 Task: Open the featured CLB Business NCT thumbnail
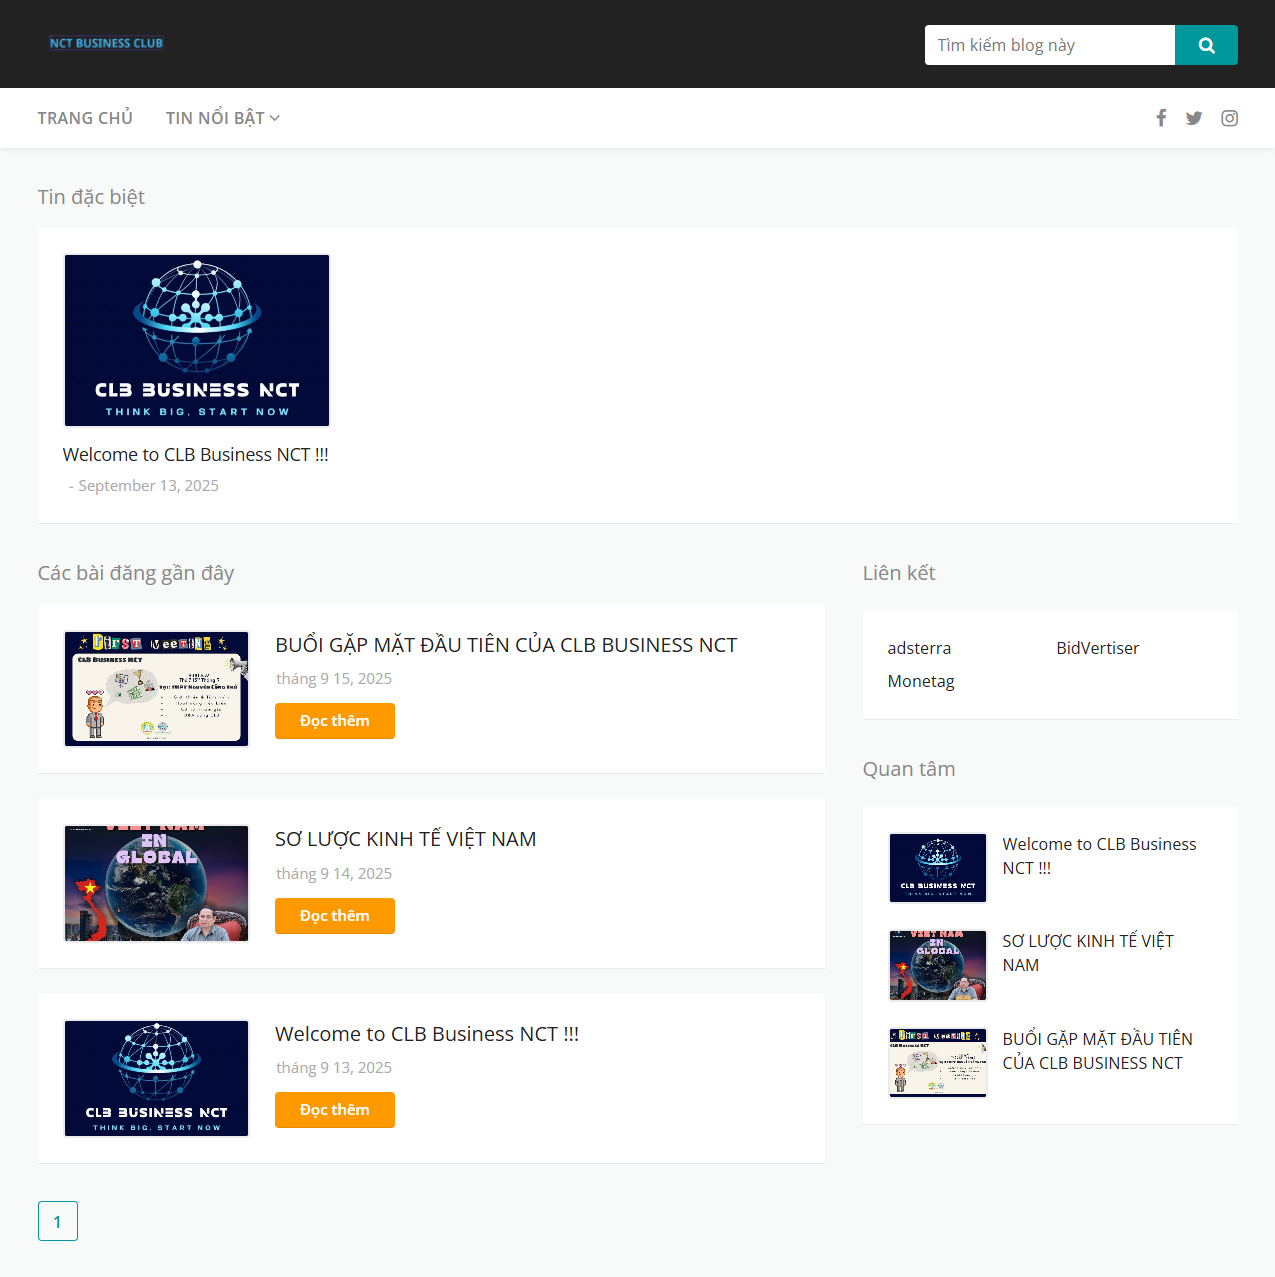[197, 340]
